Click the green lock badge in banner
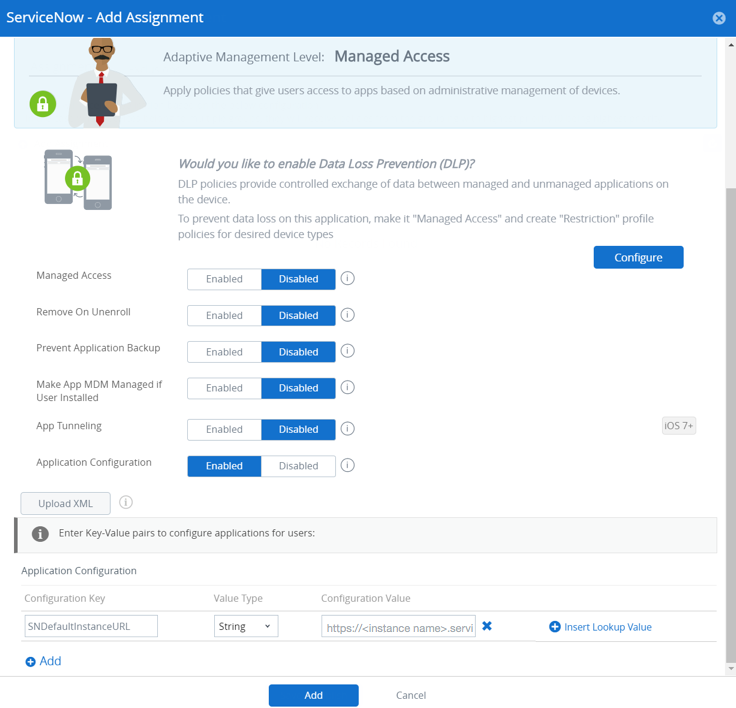The image size is (736, 708). [43, 104]
